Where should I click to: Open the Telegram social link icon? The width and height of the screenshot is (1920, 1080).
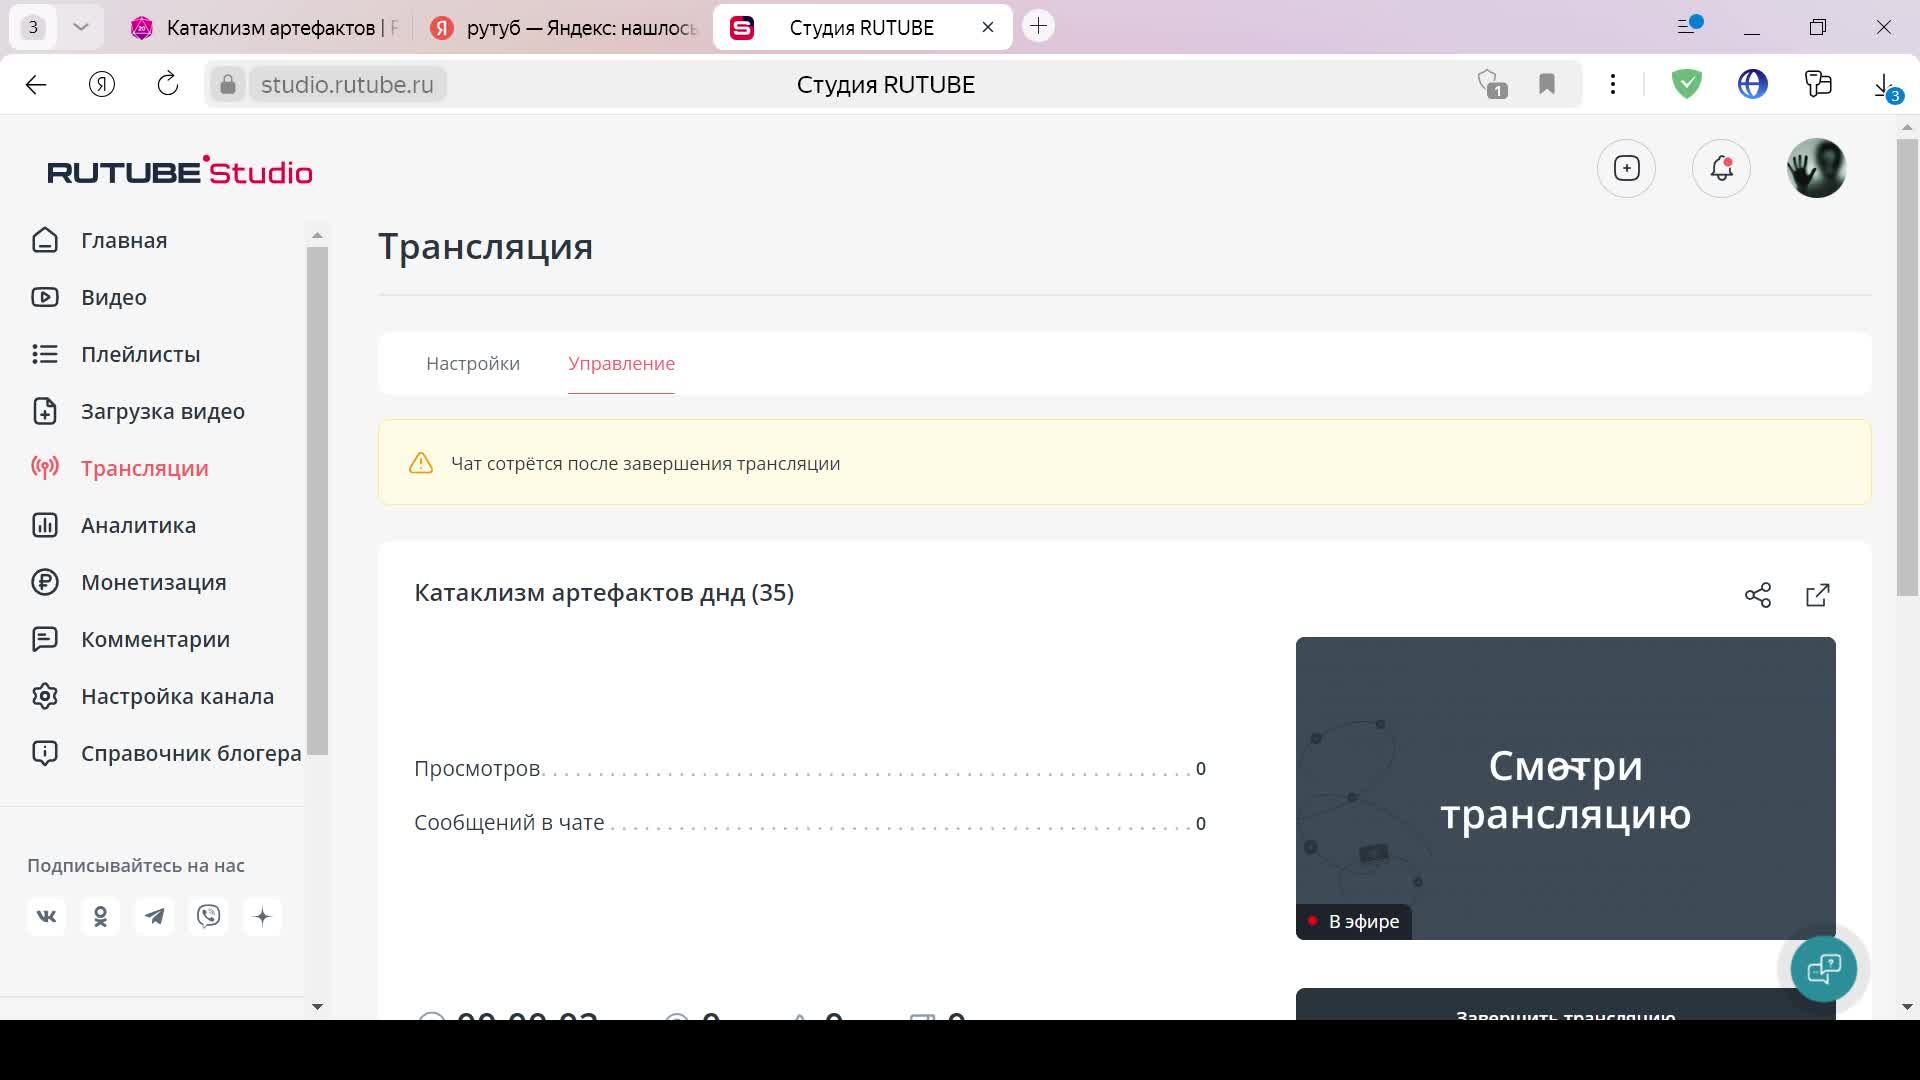coord(155,916)
